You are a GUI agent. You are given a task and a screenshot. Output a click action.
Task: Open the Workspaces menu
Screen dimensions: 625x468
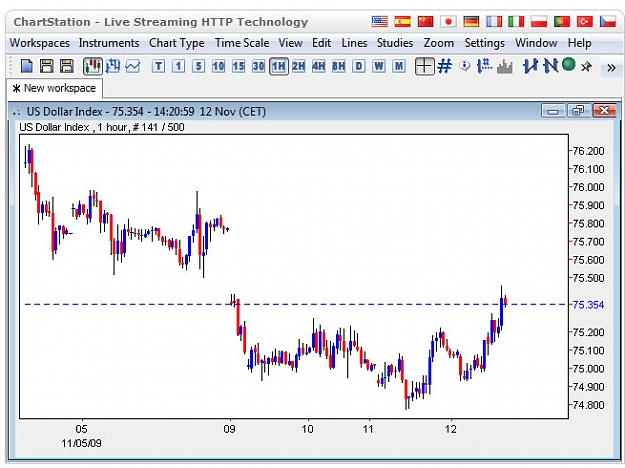[x=39, y=43]
